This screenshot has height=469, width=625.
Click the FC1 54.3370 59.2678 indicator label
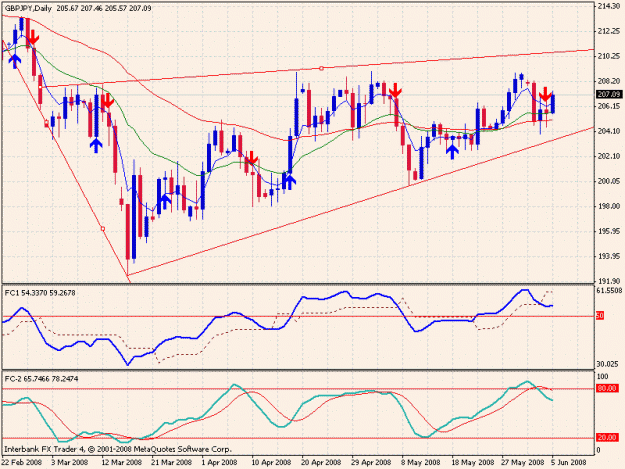40,293
